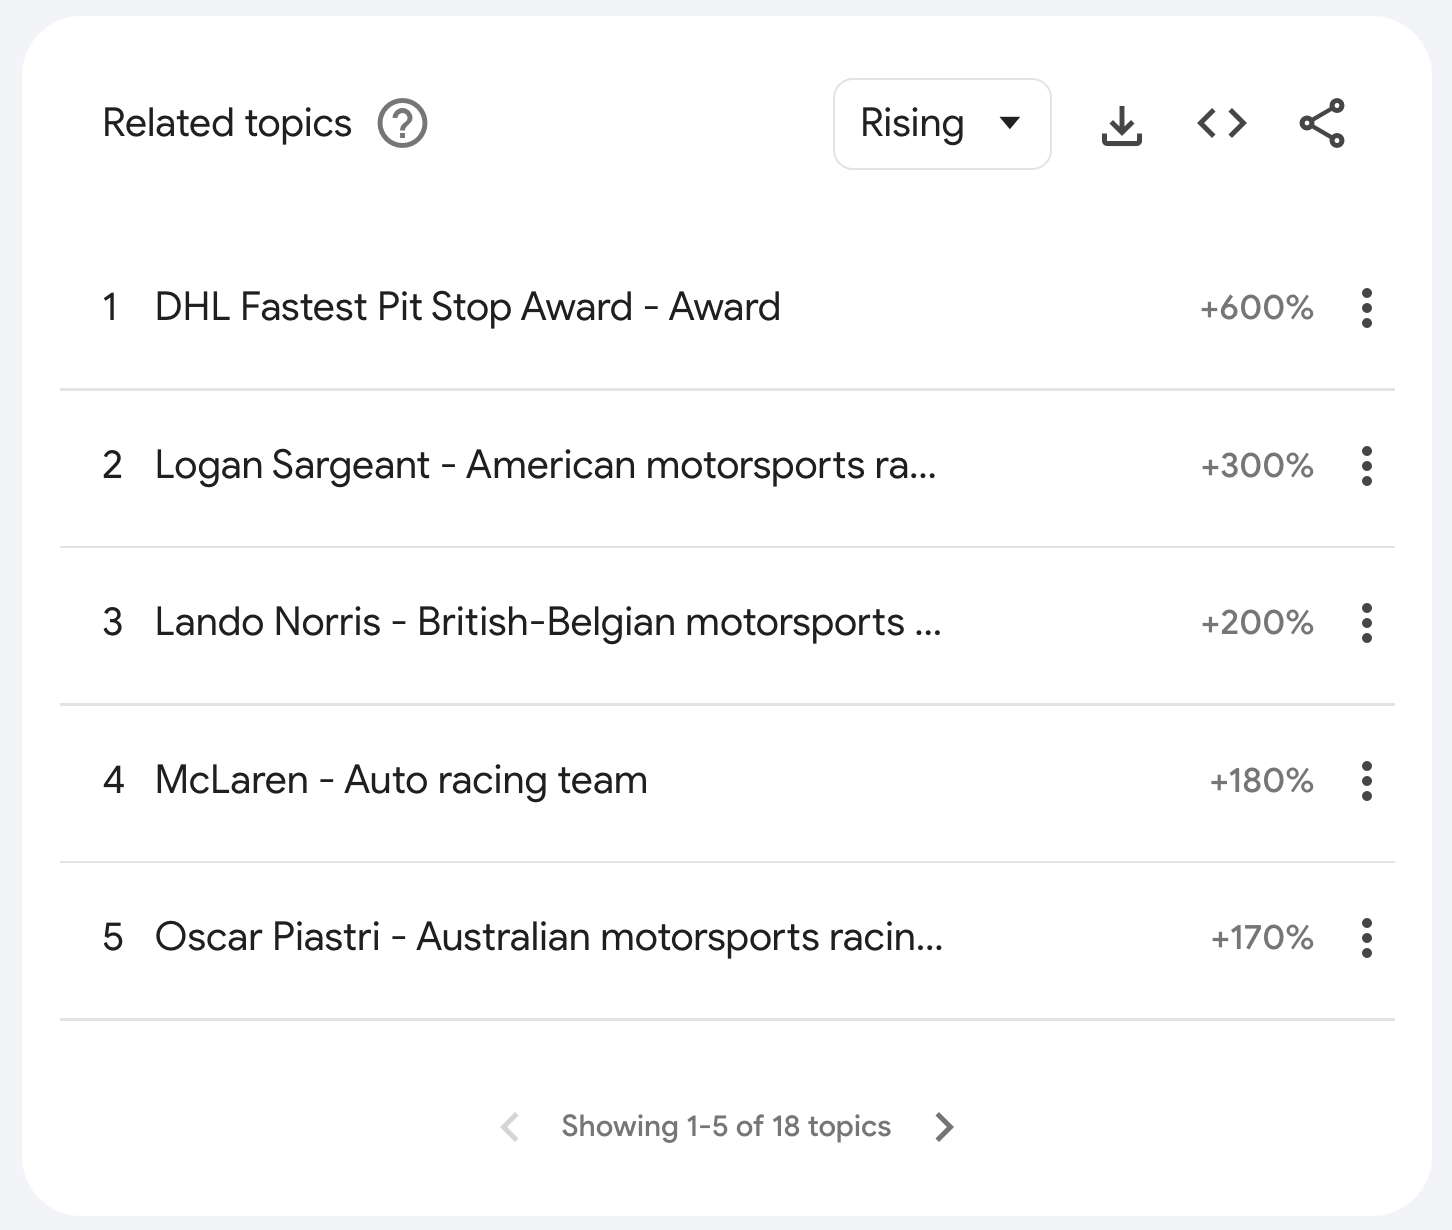Viewport: 1452px width, 1230px height.
Task: Open McLaren Auto racing team topic
Action: tap(401, 780)
